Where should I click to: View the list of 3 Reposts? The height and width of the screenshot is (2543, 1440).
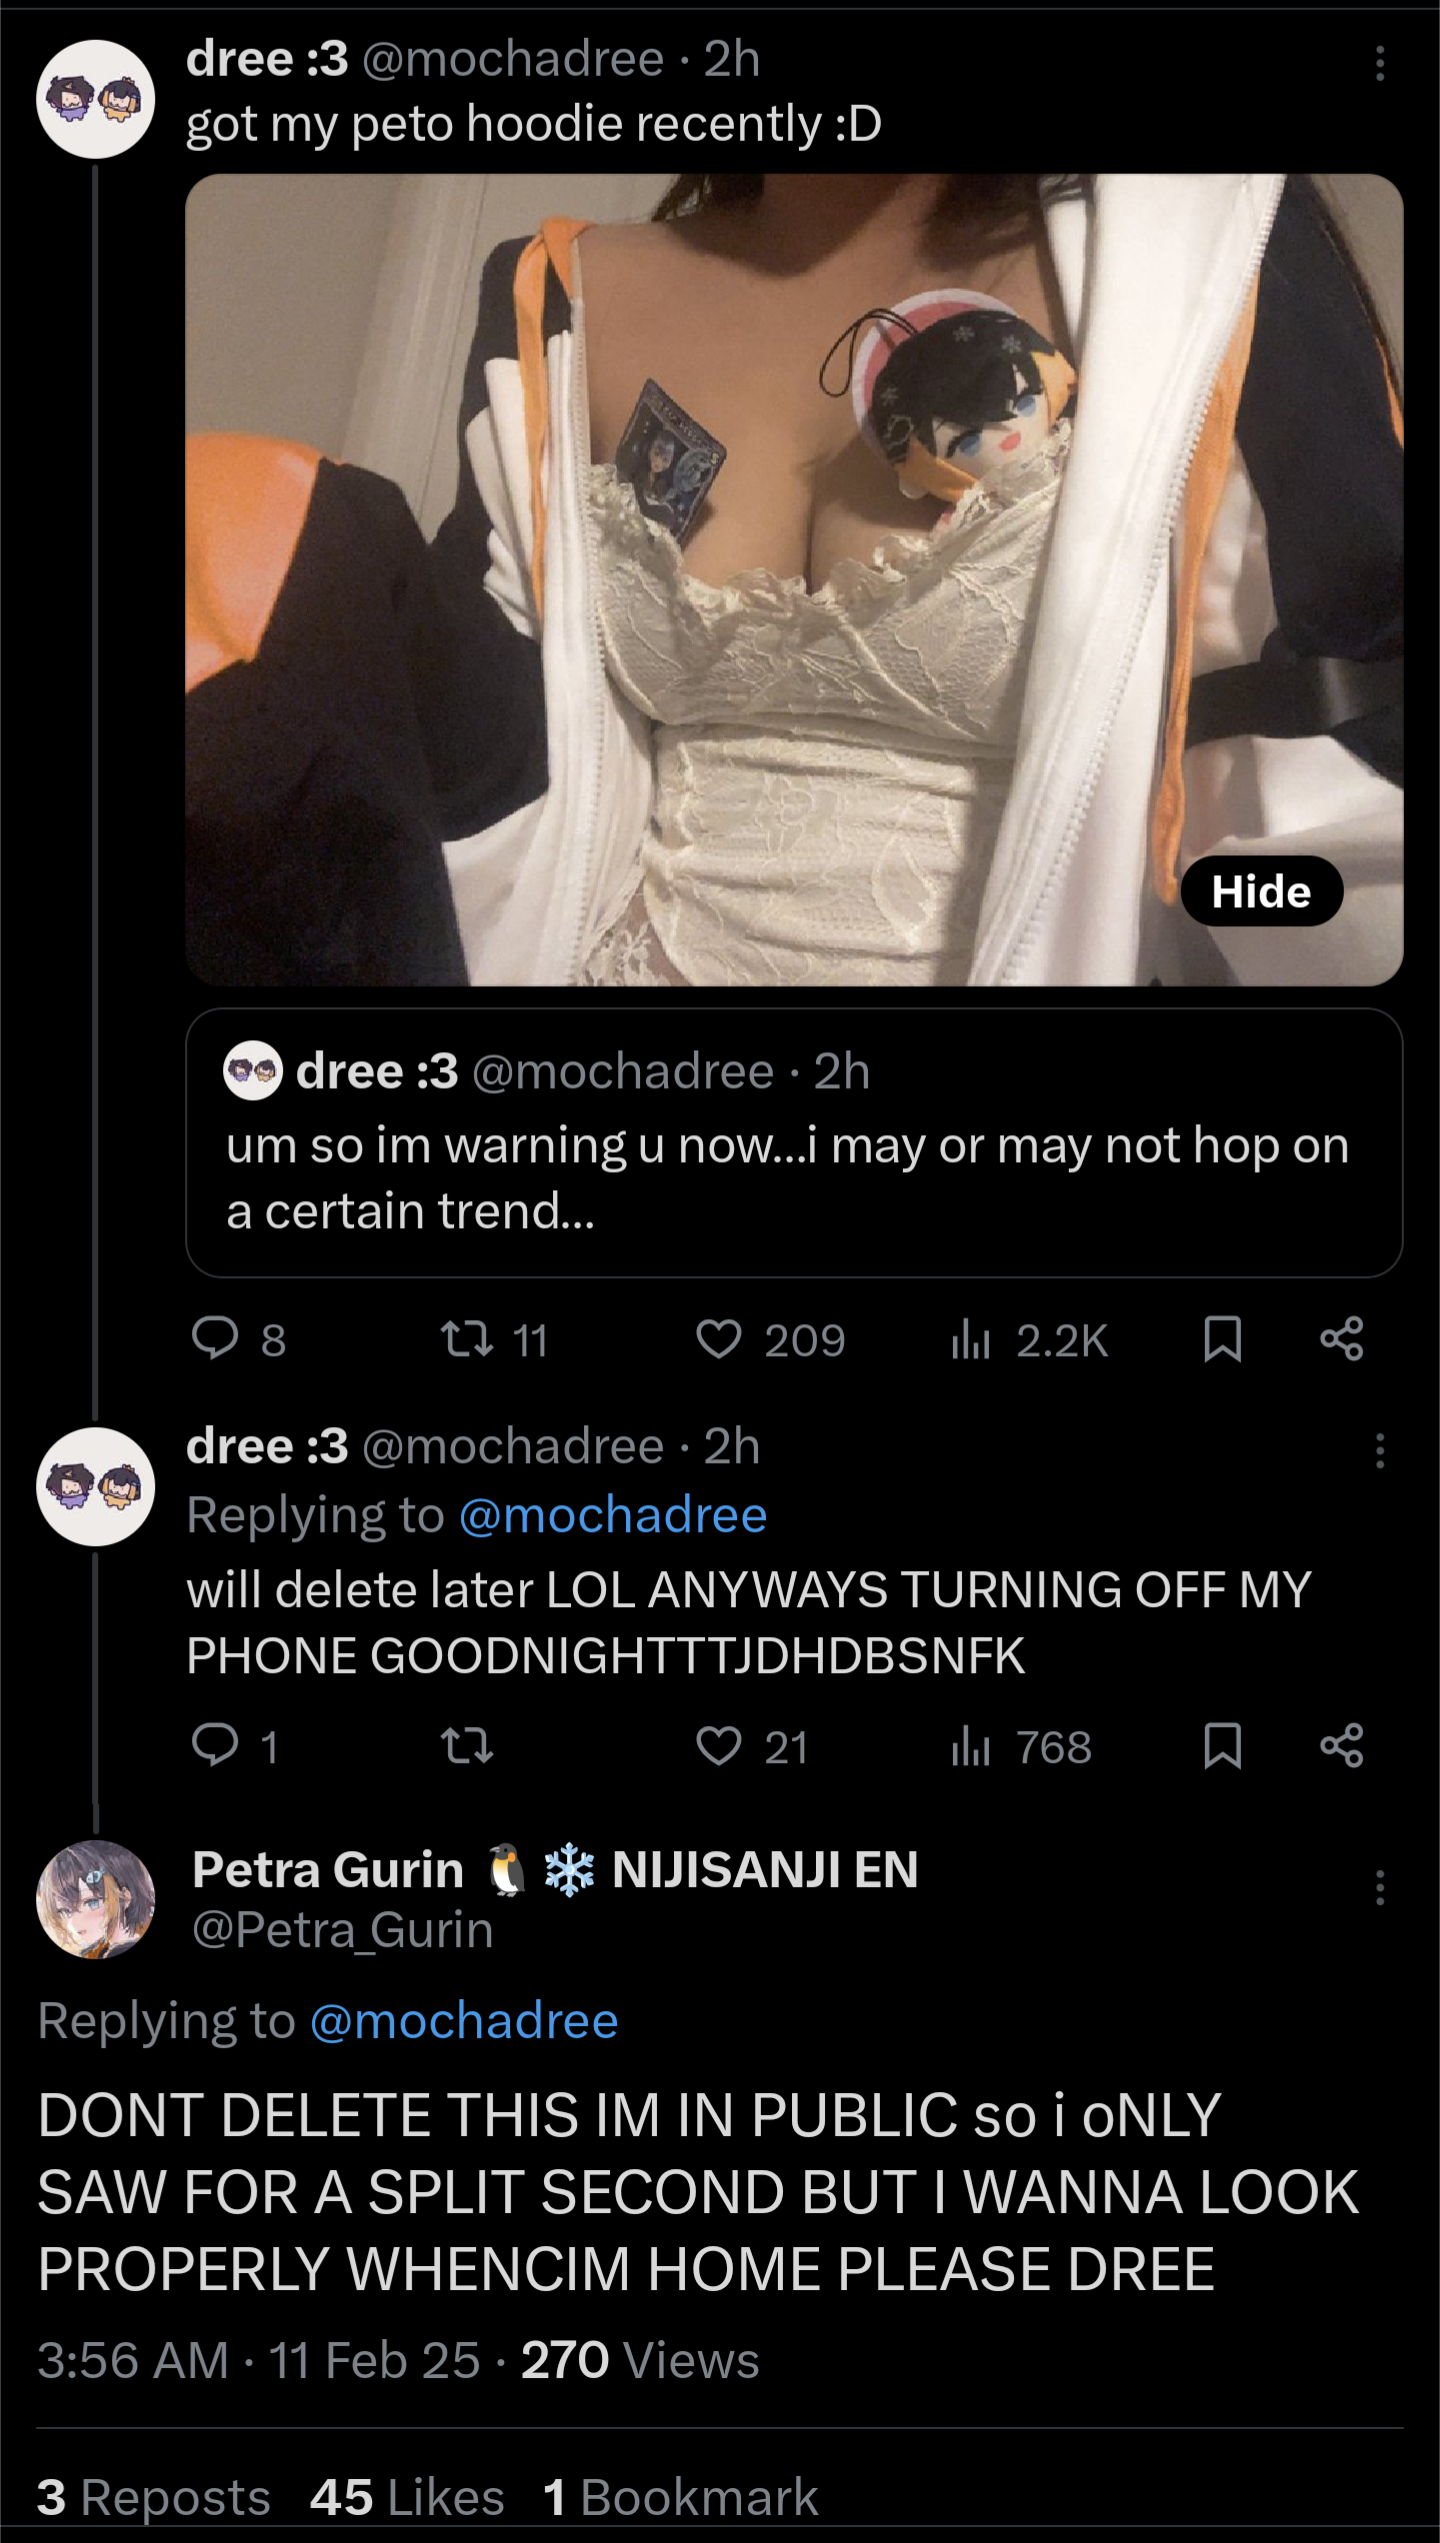coord(154,2496)
